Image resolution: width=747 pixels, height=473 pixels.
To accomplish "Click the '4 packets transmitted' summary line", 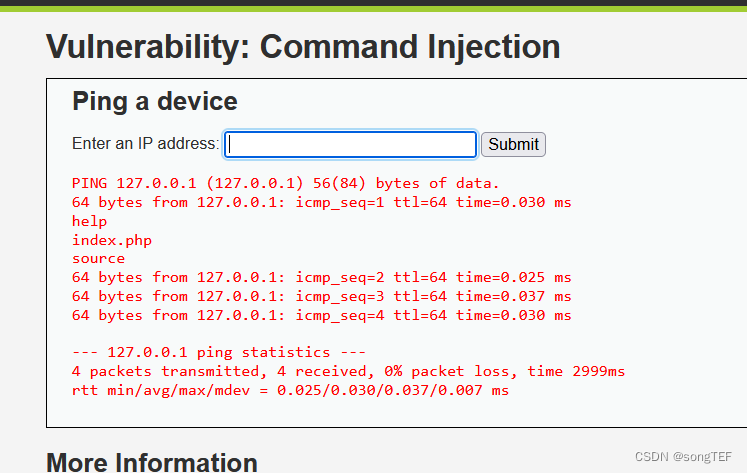I will coord(348,371).
